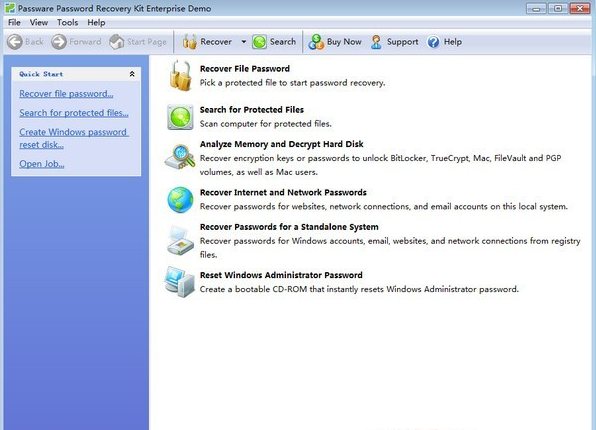Click the 'Help' toolbar label
The width and height of the screenshot is (596, 430).
pos(453,42)
